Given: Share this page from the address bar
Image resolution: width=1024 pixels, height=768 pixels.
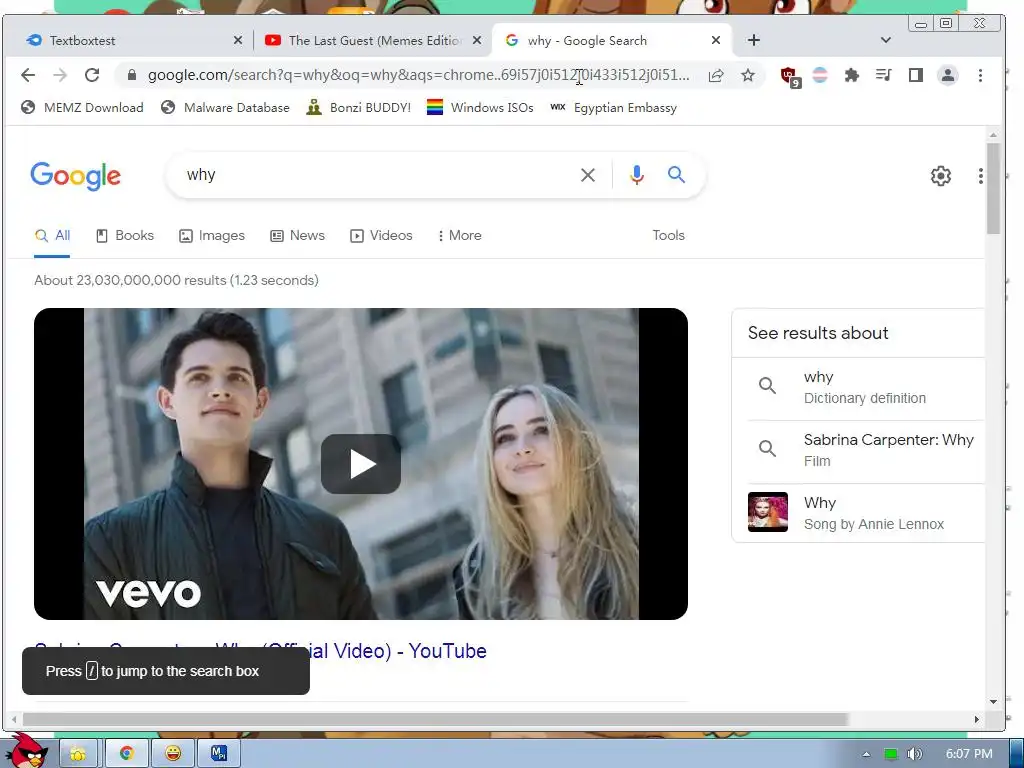Looking at the screenshot, I should tap(716, 75).
